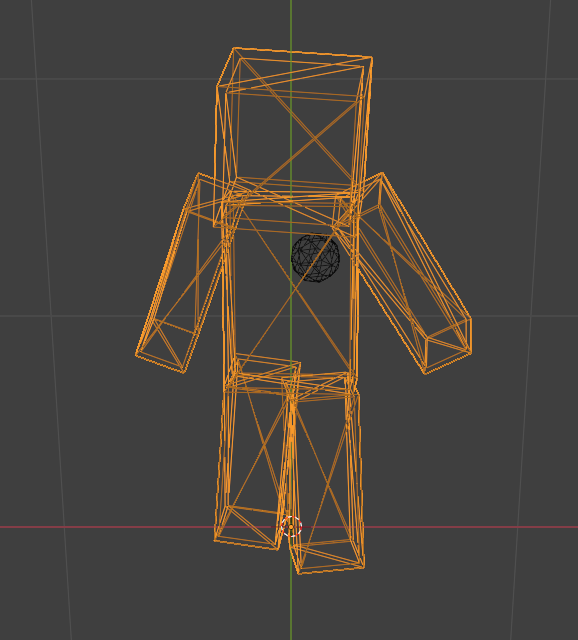
Task: Click the foot base of the shorter leg
Action: pyautogui.click(x=248, y=529)
